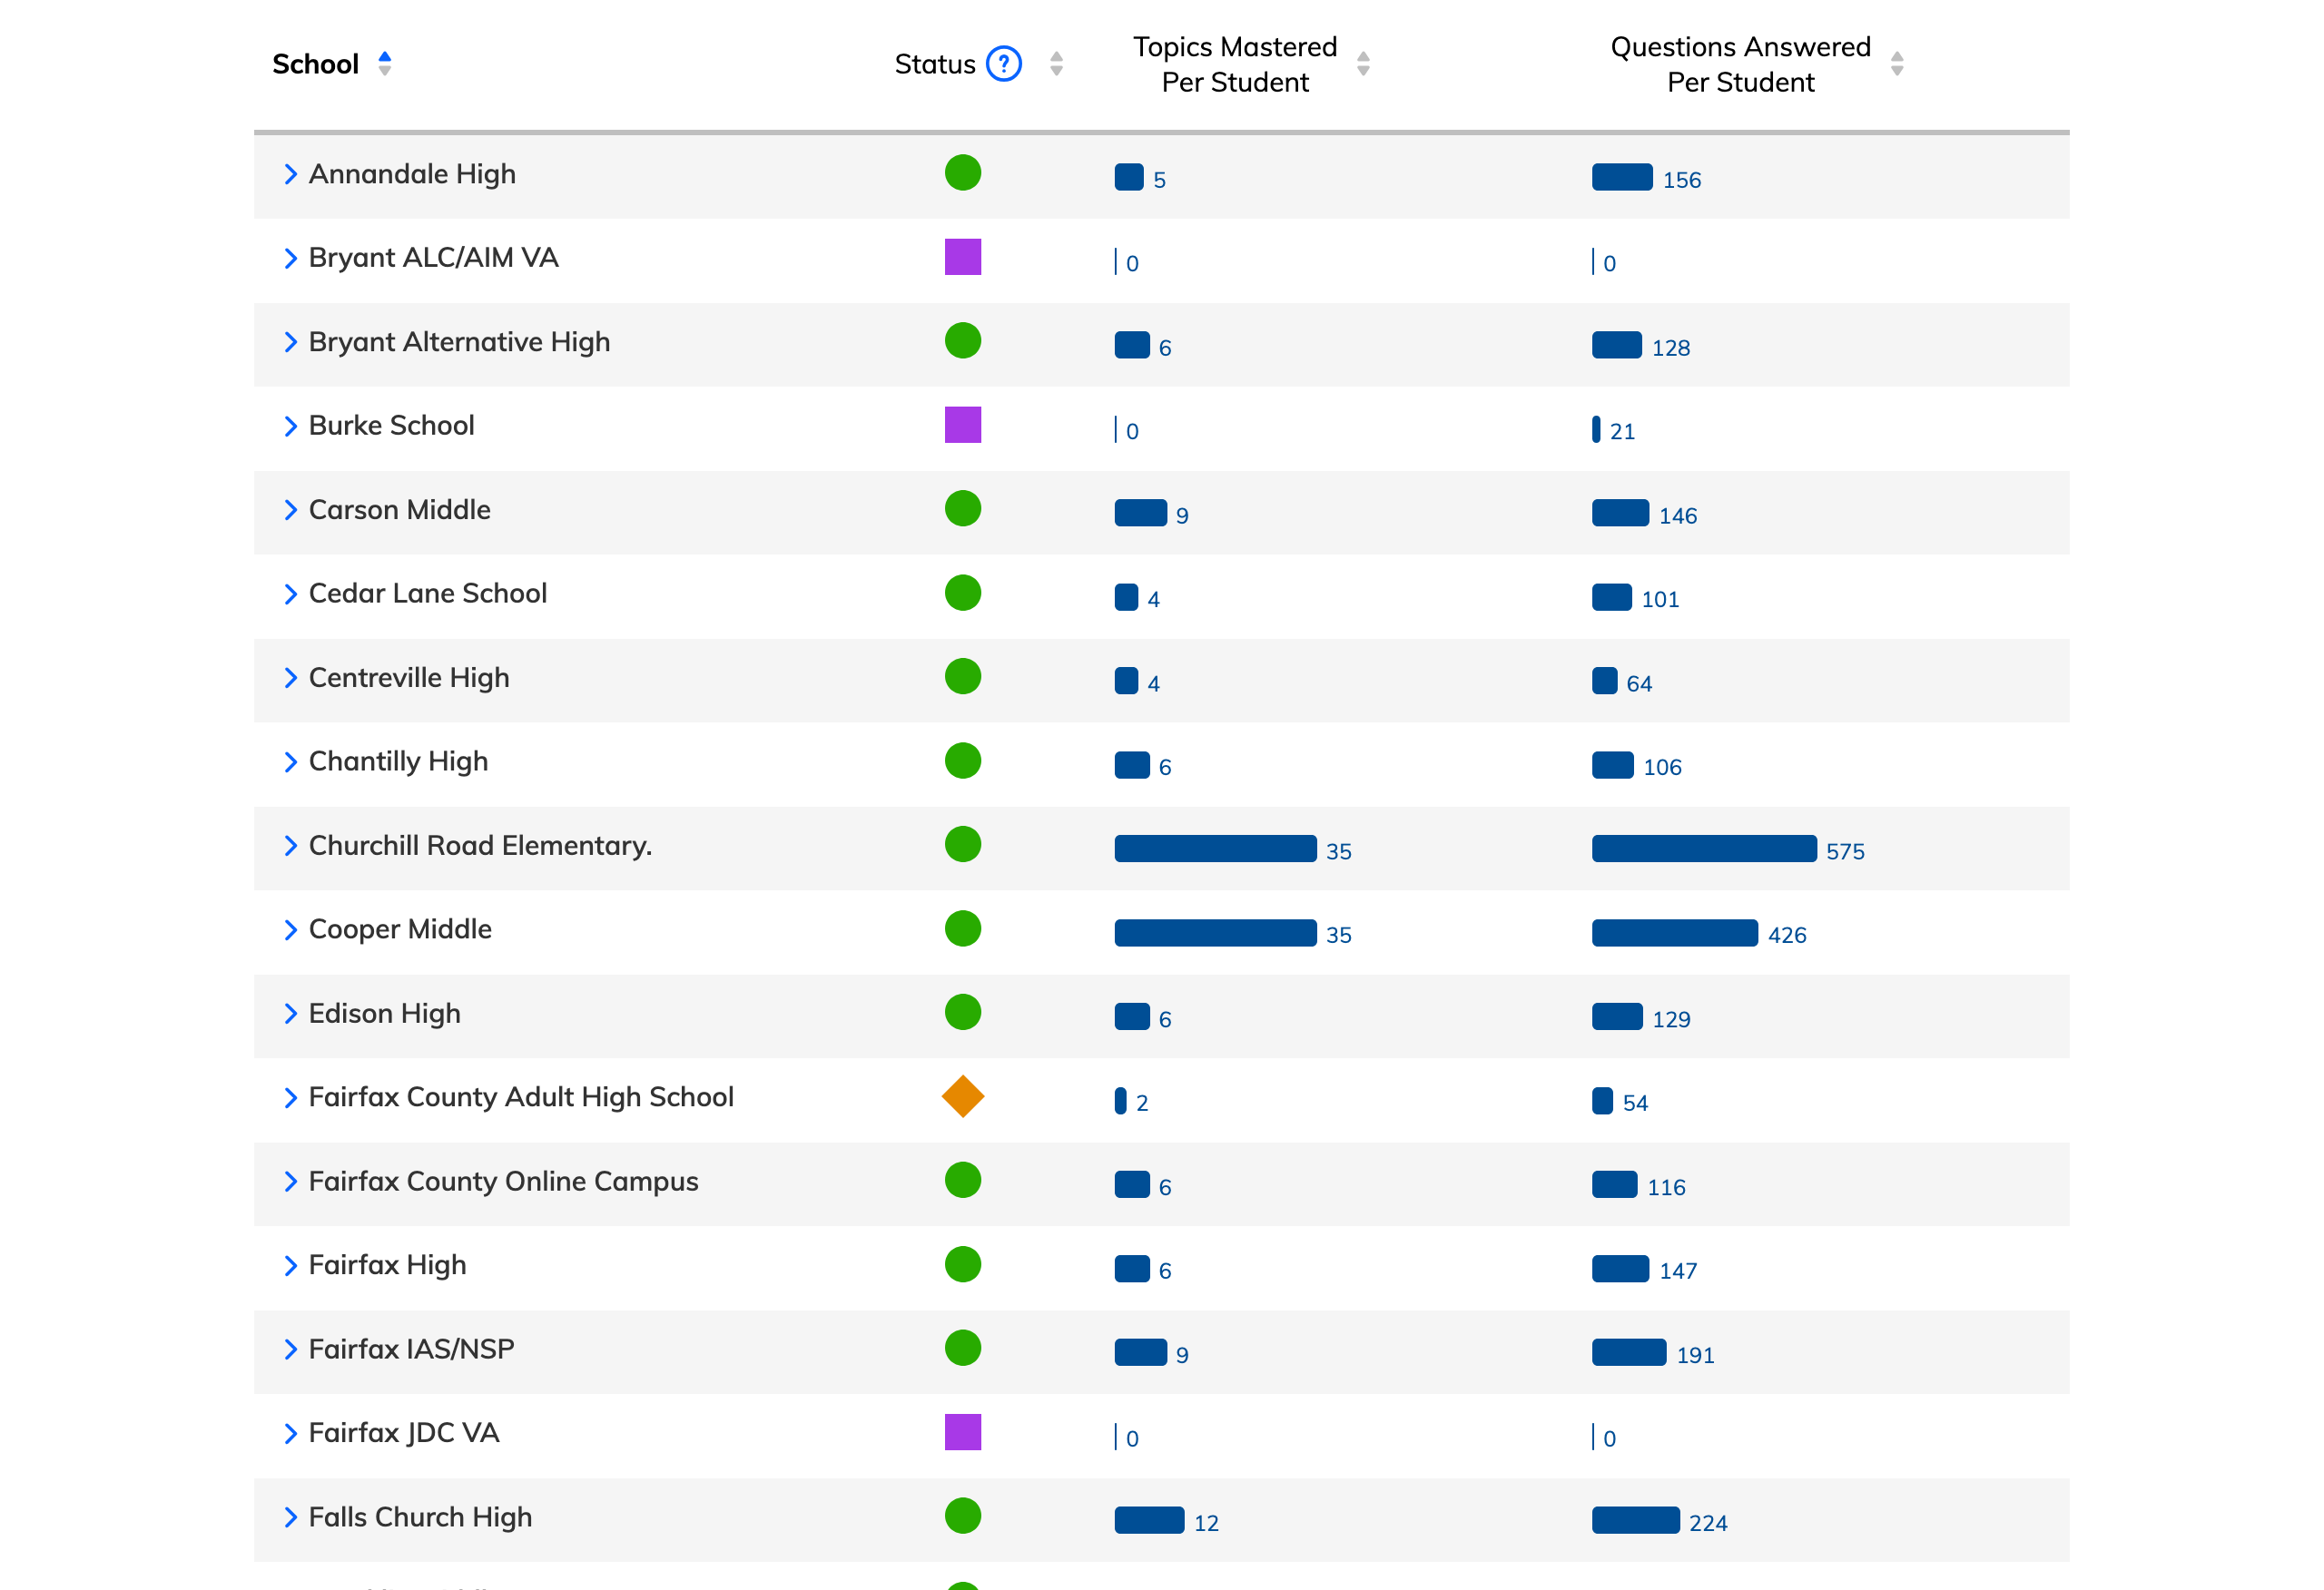Click the School column header
The width and height of the screenshot is (2324, 1590).
tap(315, 64)
